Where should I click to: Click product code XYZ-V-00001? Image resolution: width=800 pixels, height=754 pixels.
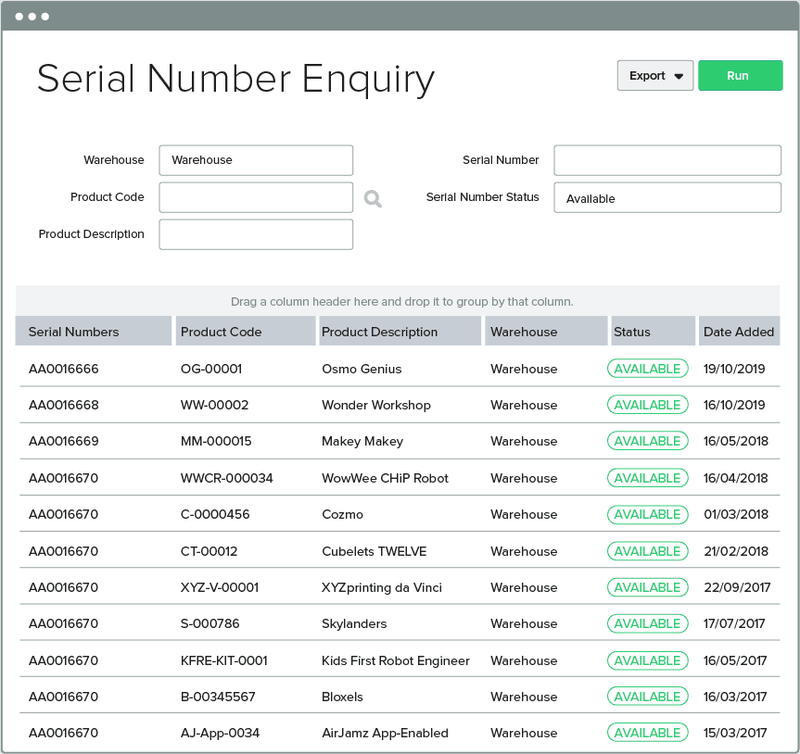click(219, 588)
